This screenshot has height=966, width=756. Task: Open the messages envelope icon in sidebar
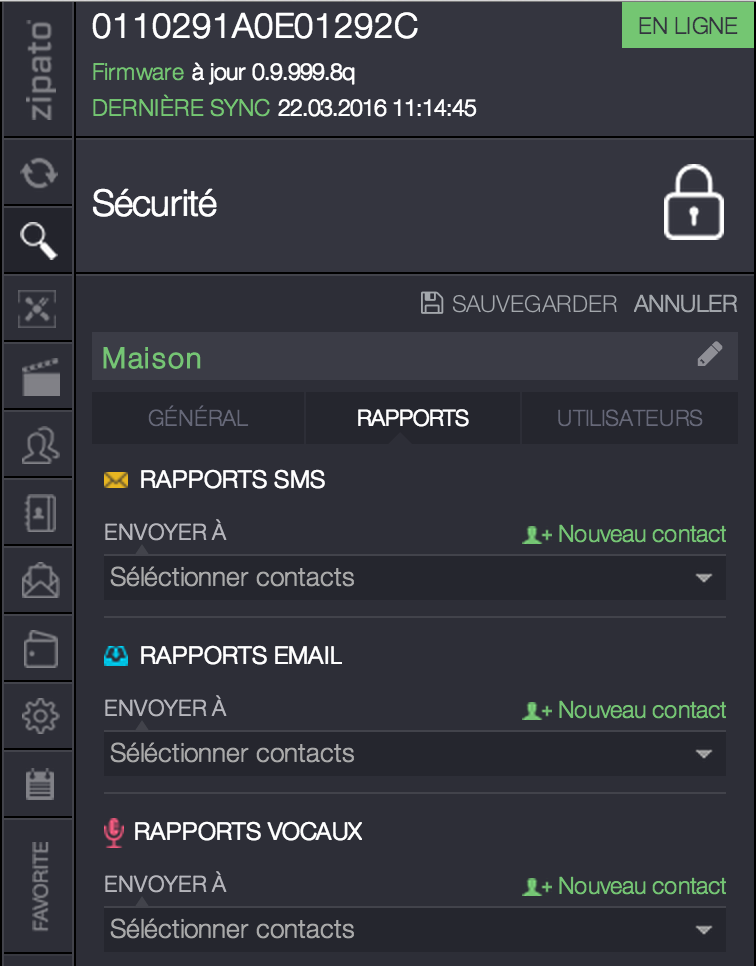(x=37, y=580)
